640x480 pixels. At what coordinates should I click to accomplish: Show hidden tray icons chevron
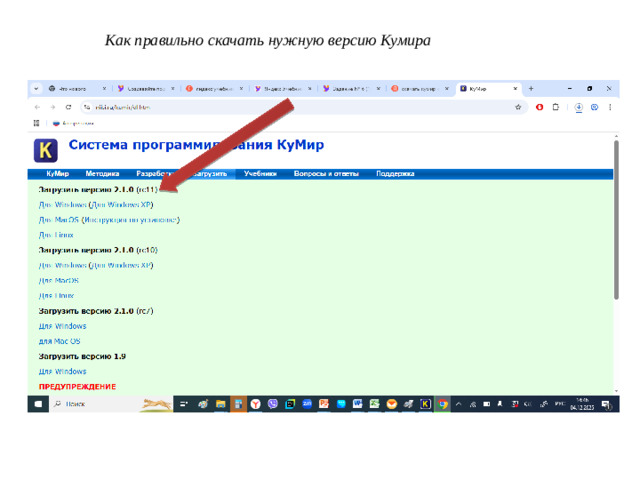(x=458, y=404)
